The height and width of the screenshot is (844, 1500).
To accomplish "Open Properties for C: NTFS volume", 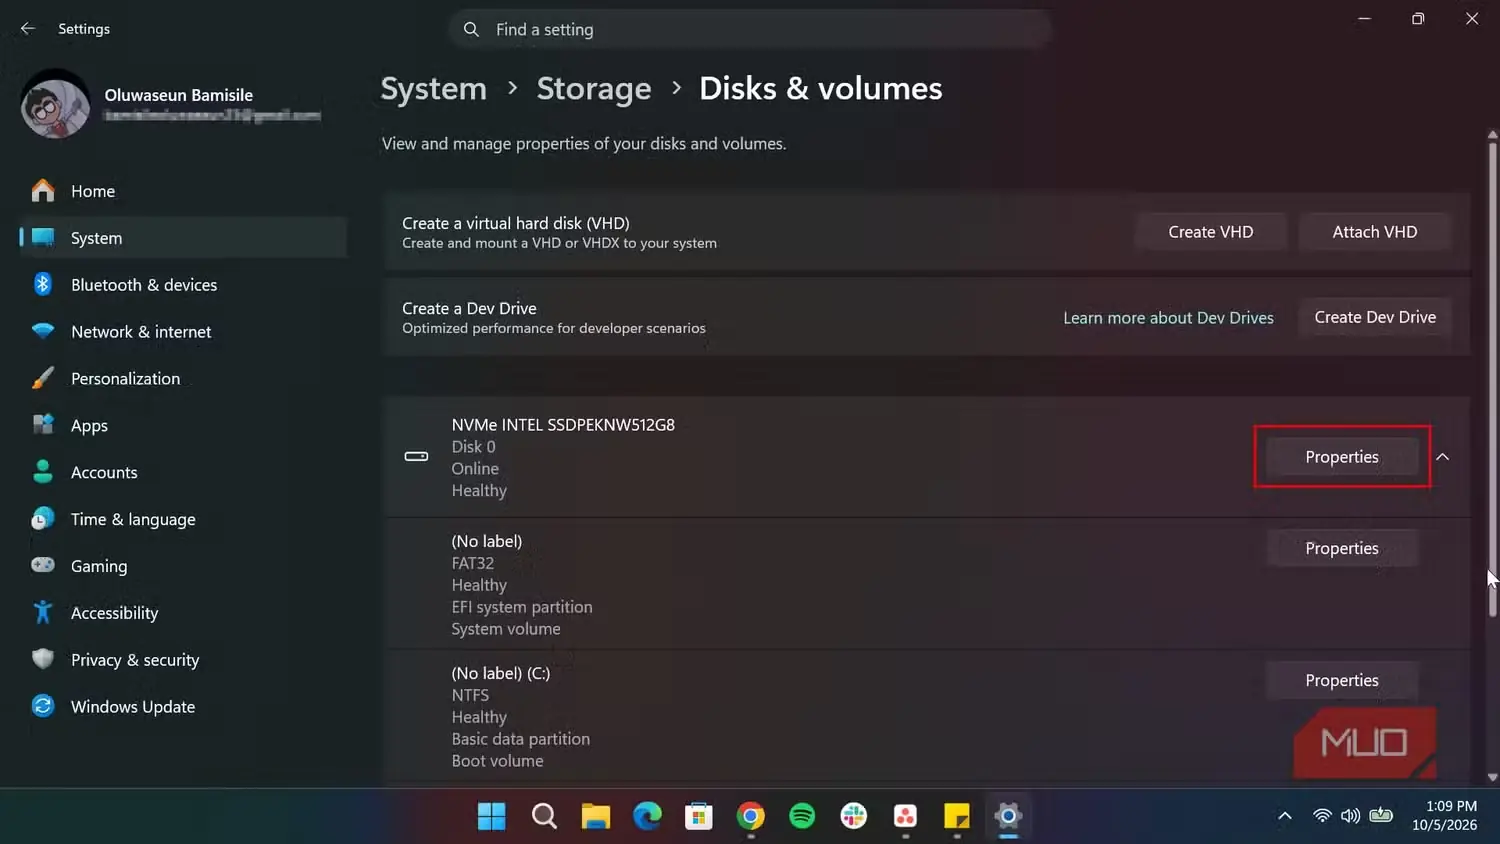I will coord(1342,680).
